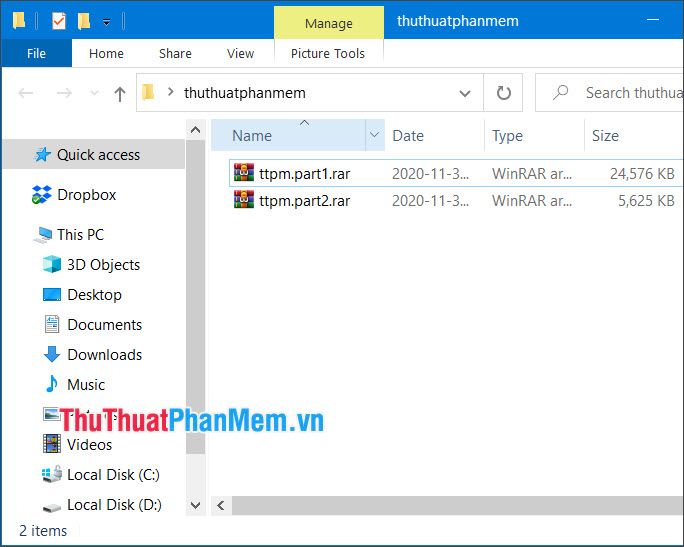Click the Videos filmstrip icon
This screenshot has height=547, width=684.
tap(52, 444)
